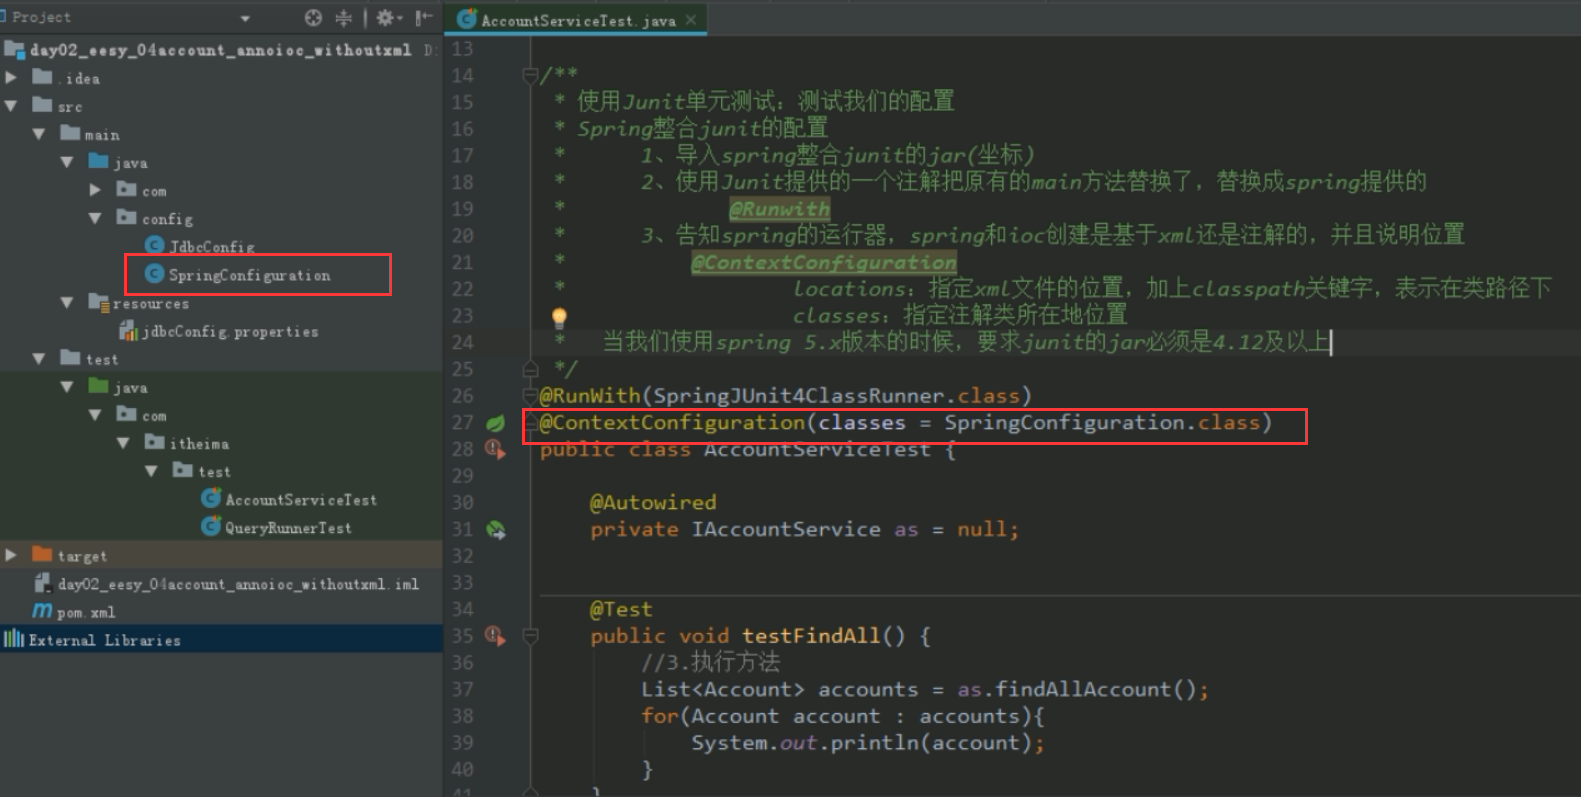
Task: Click the JdbcConfig class icon
Action: pos(154,246)
